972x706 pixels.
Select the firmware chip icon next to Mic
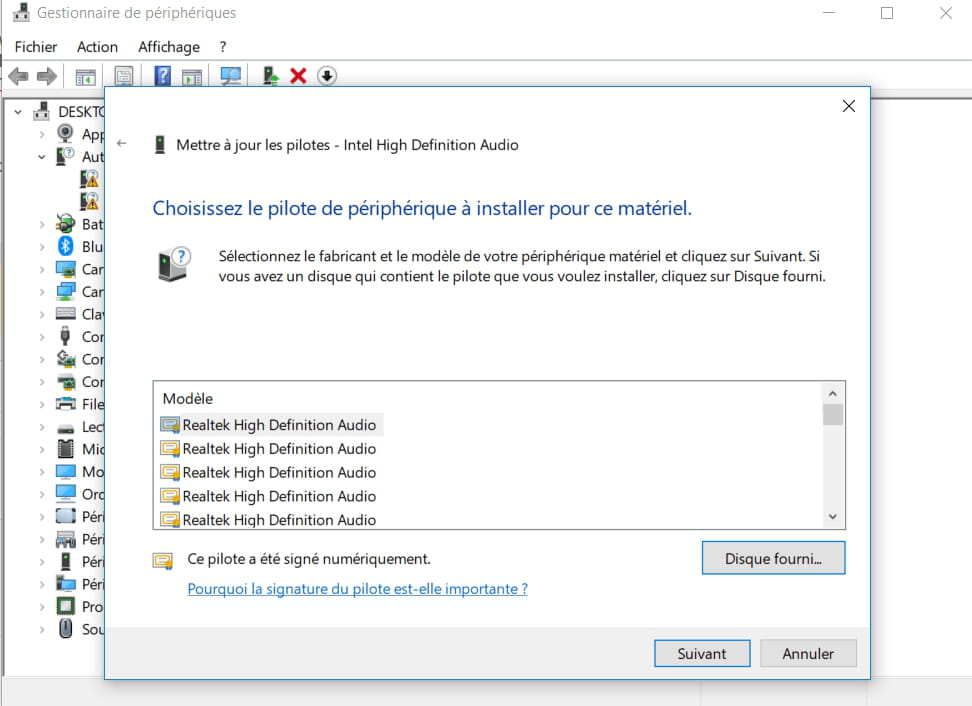pos(66,449)
